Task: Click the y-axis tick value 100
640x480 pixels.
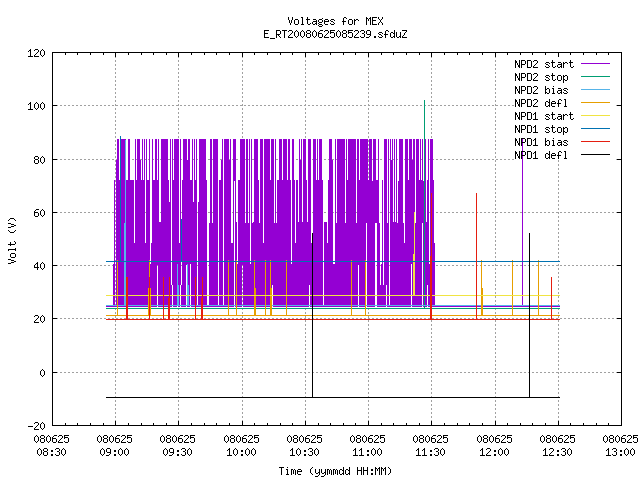Action: [36, 106]
